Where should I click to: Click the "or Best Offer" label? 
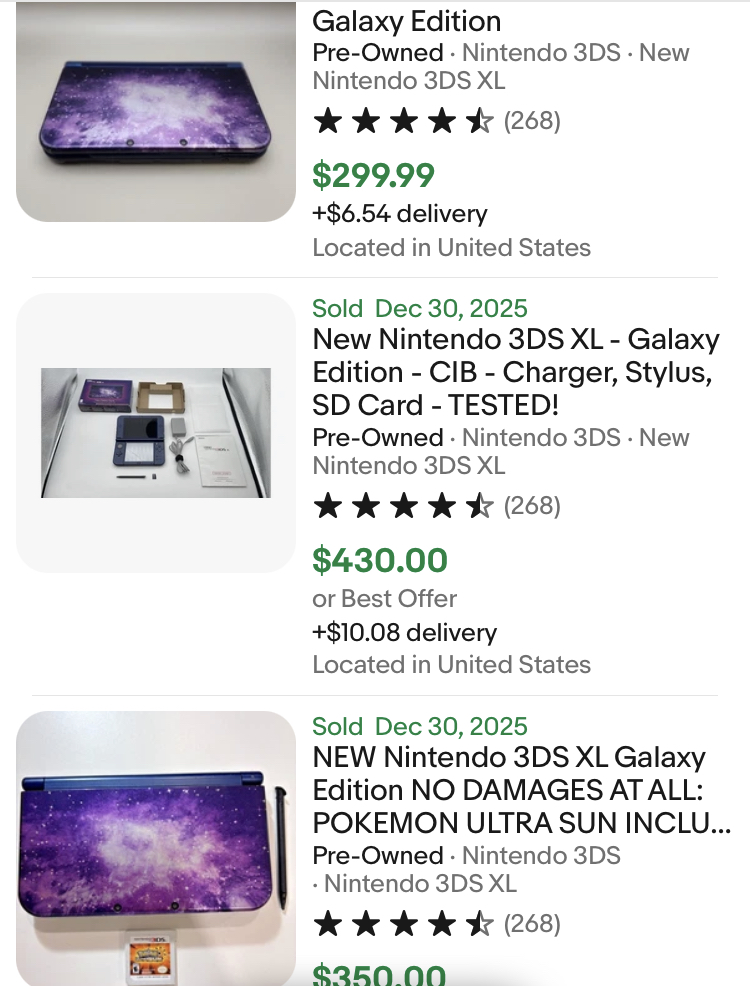click(x=385, y=599)
